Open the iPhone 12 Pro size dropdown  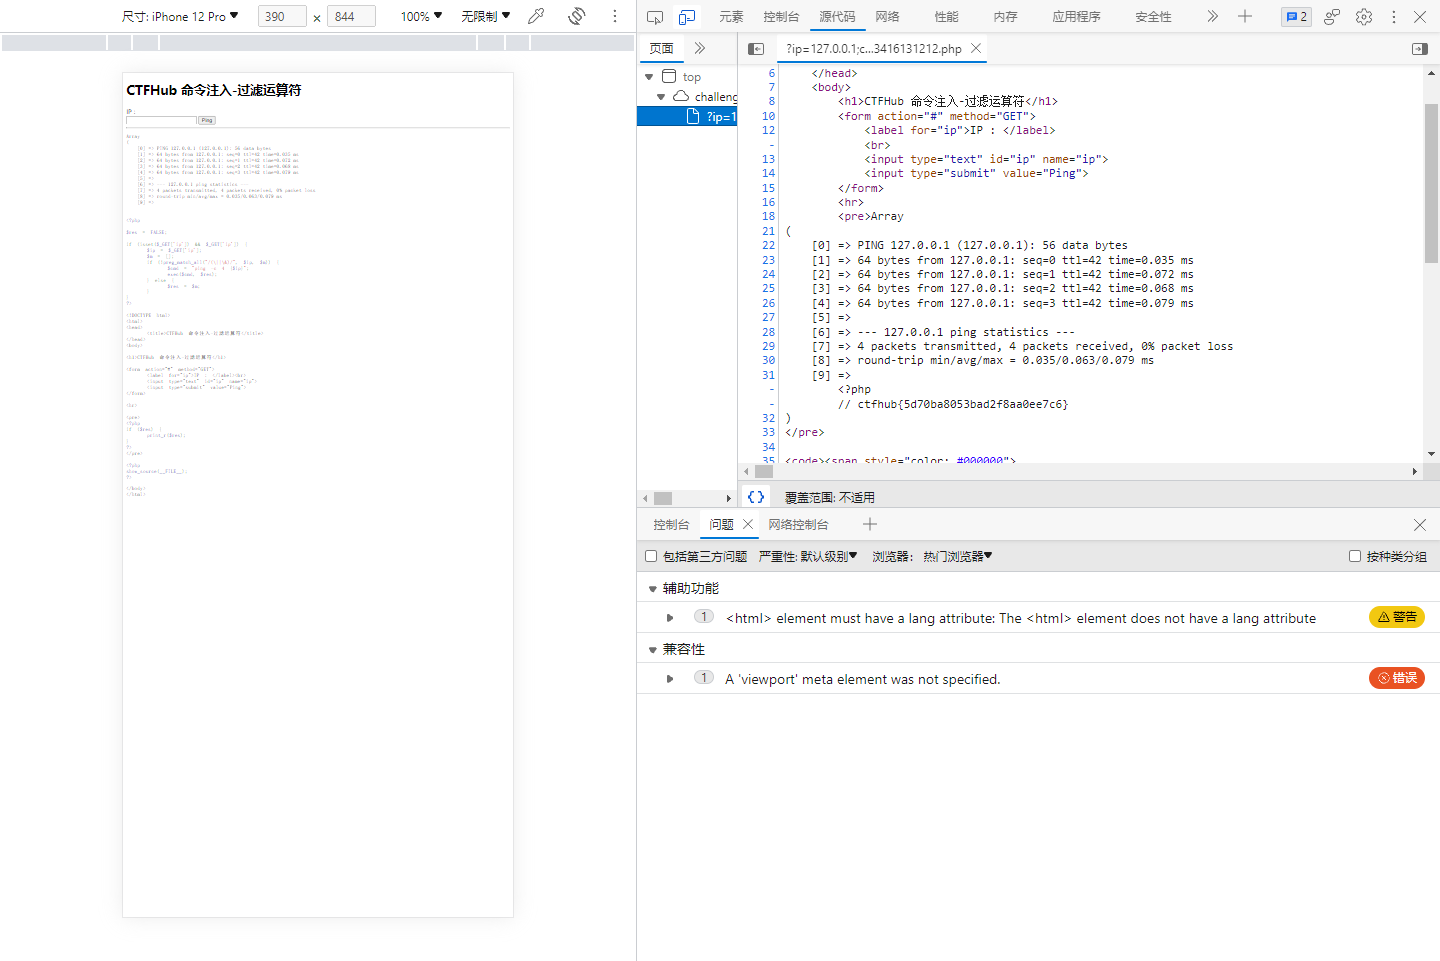tap(180, 16)
